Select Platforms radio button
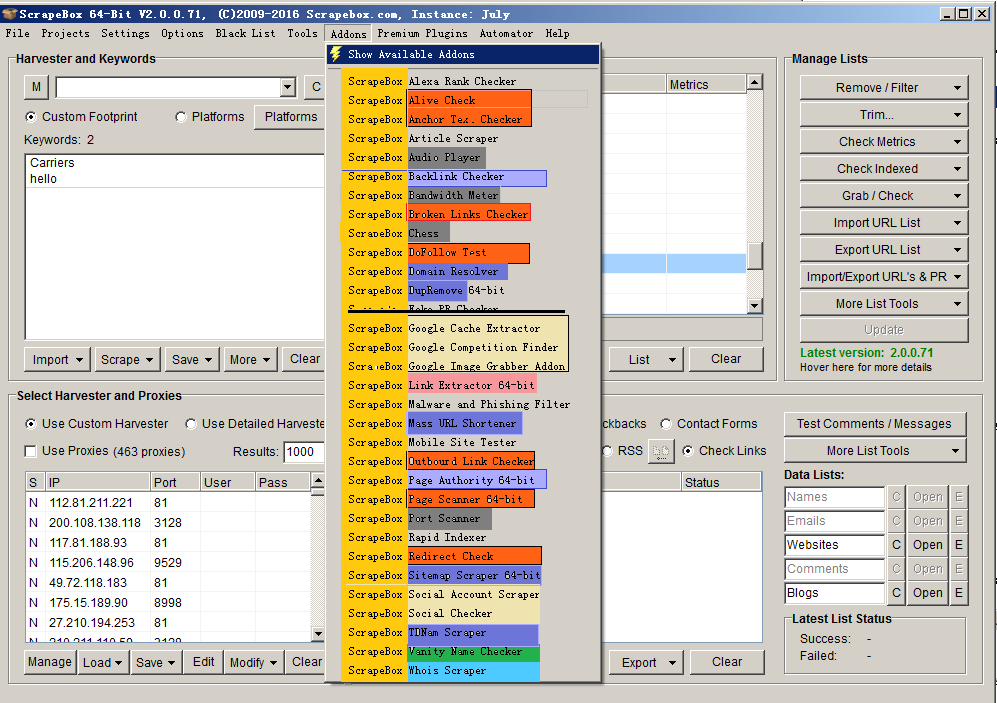 point(181,117)
